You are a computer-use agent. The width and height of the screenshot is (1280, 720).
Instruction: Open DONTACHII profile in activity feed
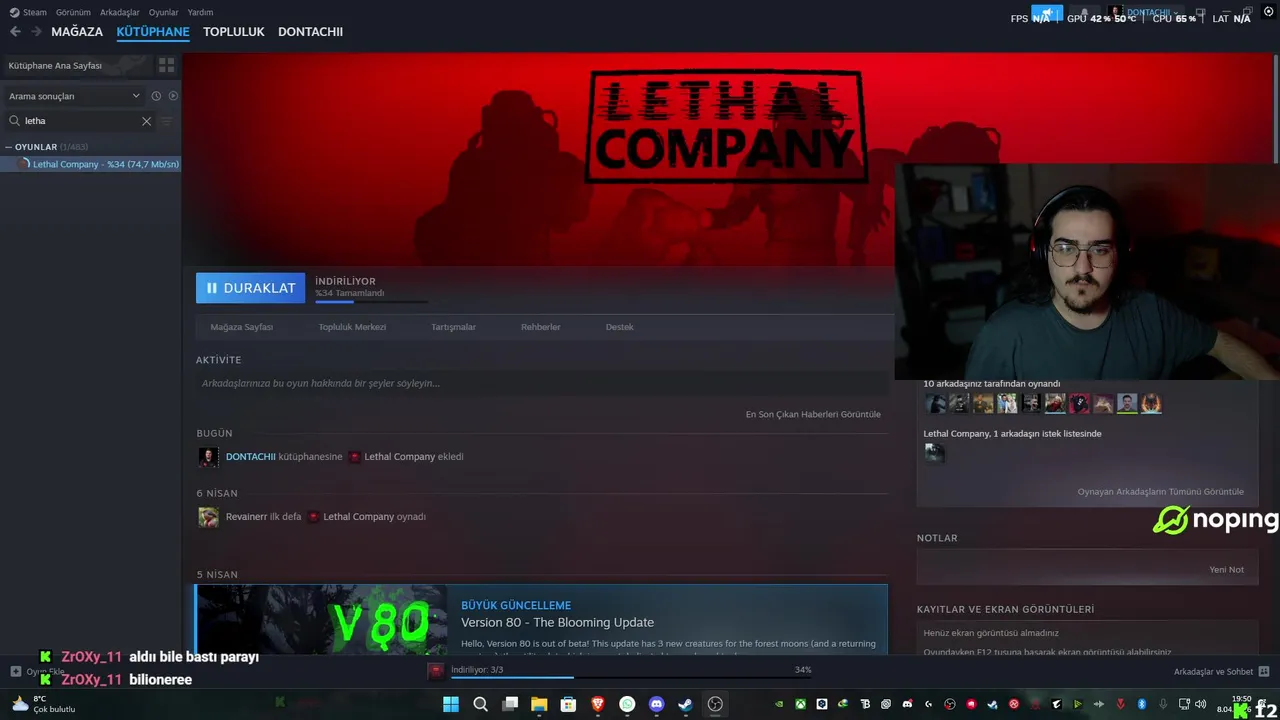[250, 457]
